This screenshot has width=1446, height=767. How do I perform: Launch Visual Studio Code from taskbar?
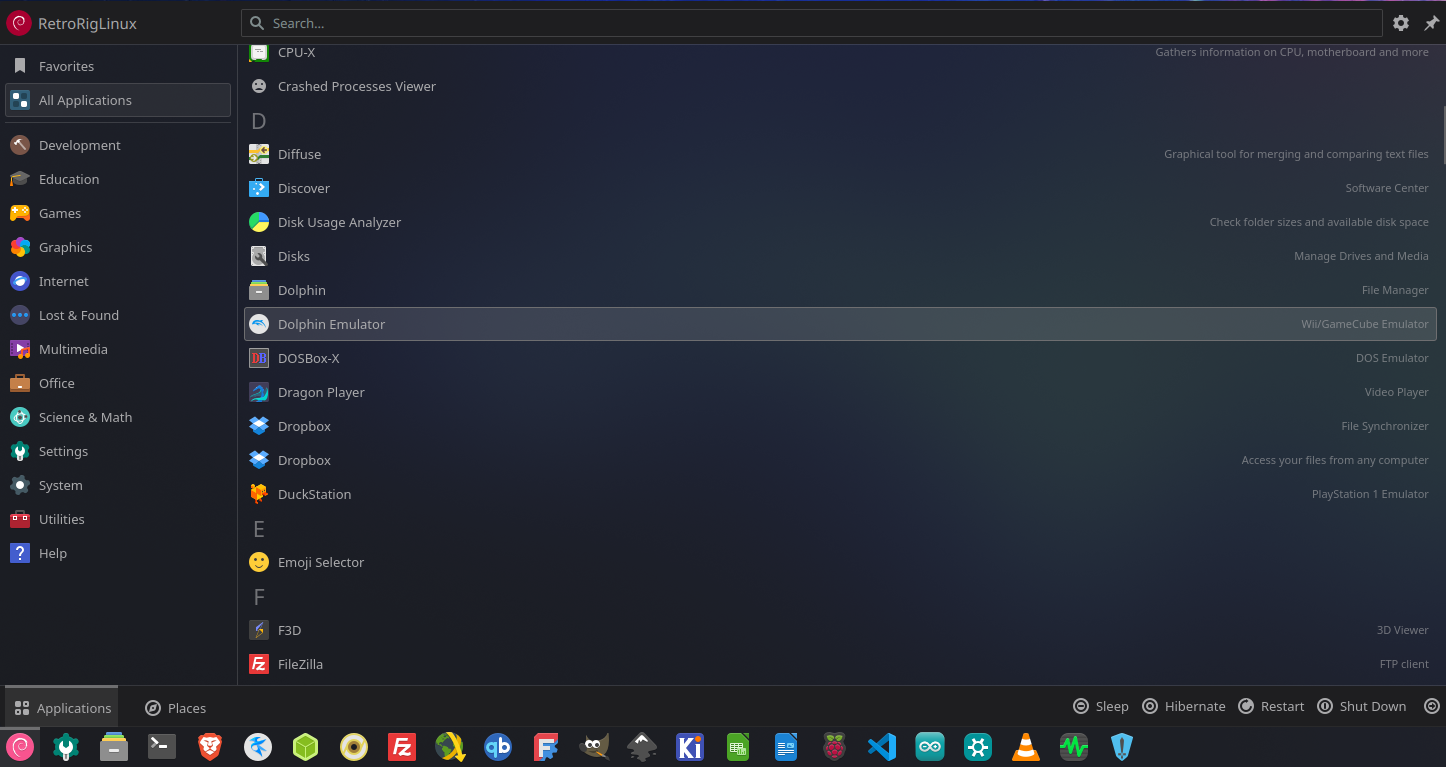[881, 746]
